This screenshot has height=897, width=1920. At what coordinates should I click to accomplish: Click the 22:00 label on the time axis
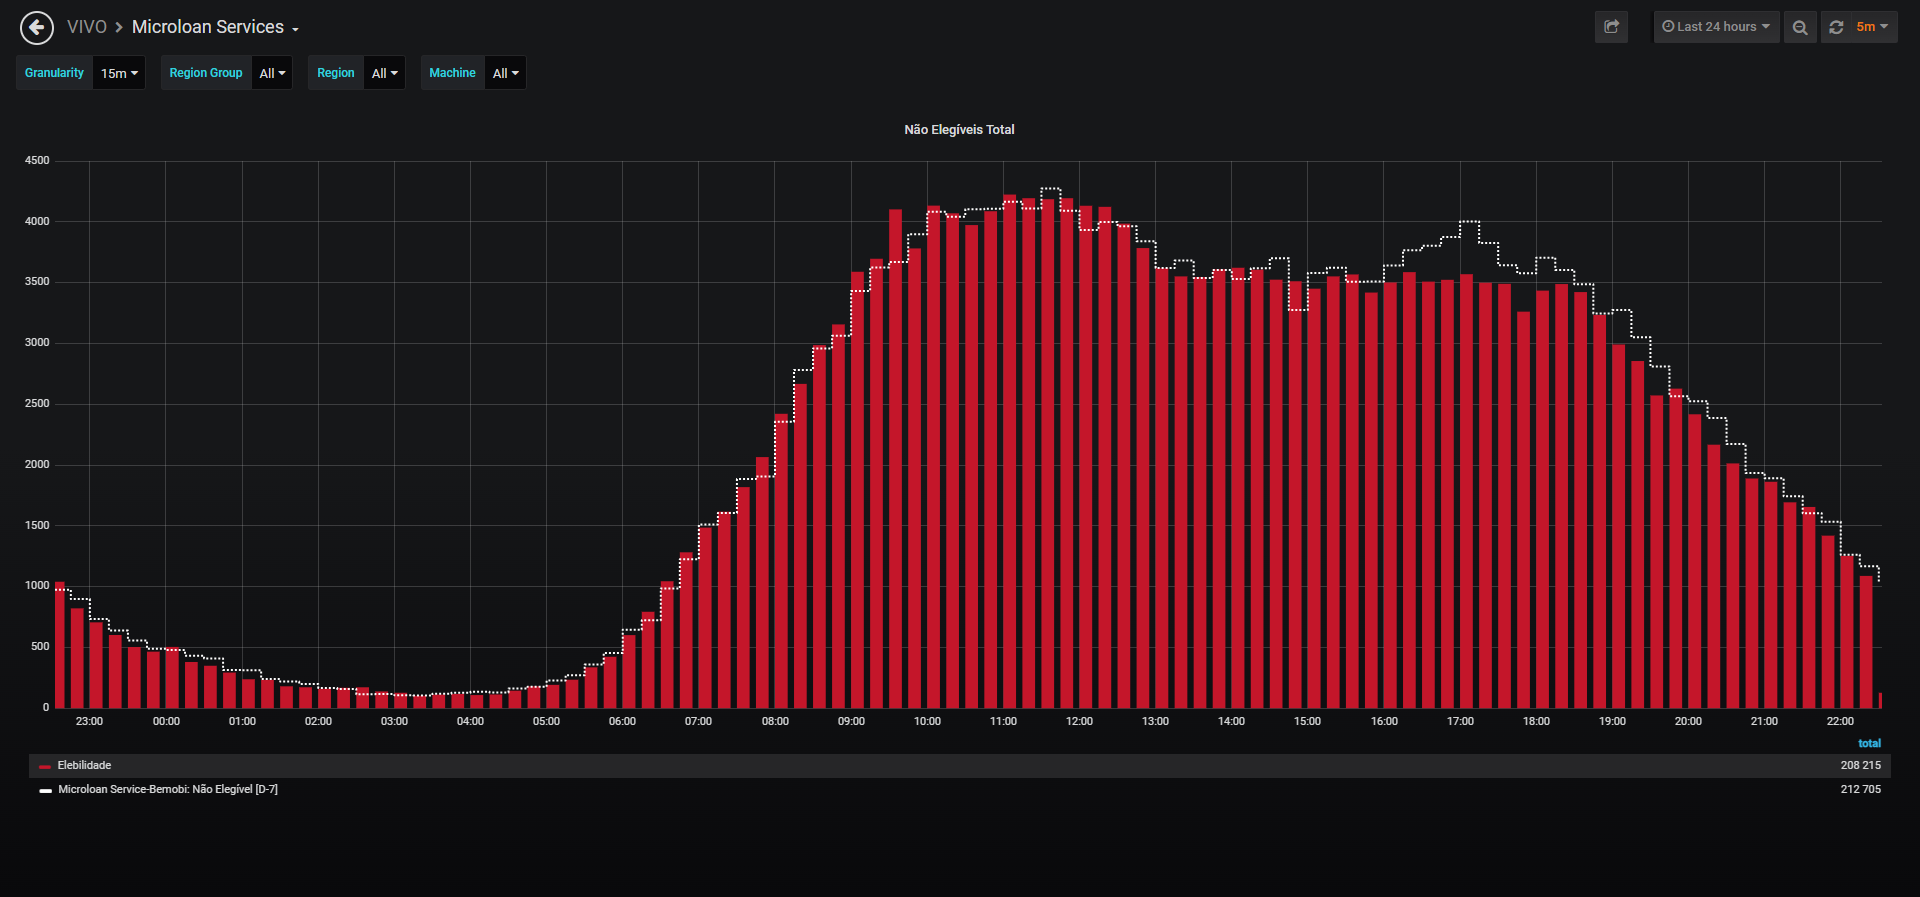coord(1840,721)
